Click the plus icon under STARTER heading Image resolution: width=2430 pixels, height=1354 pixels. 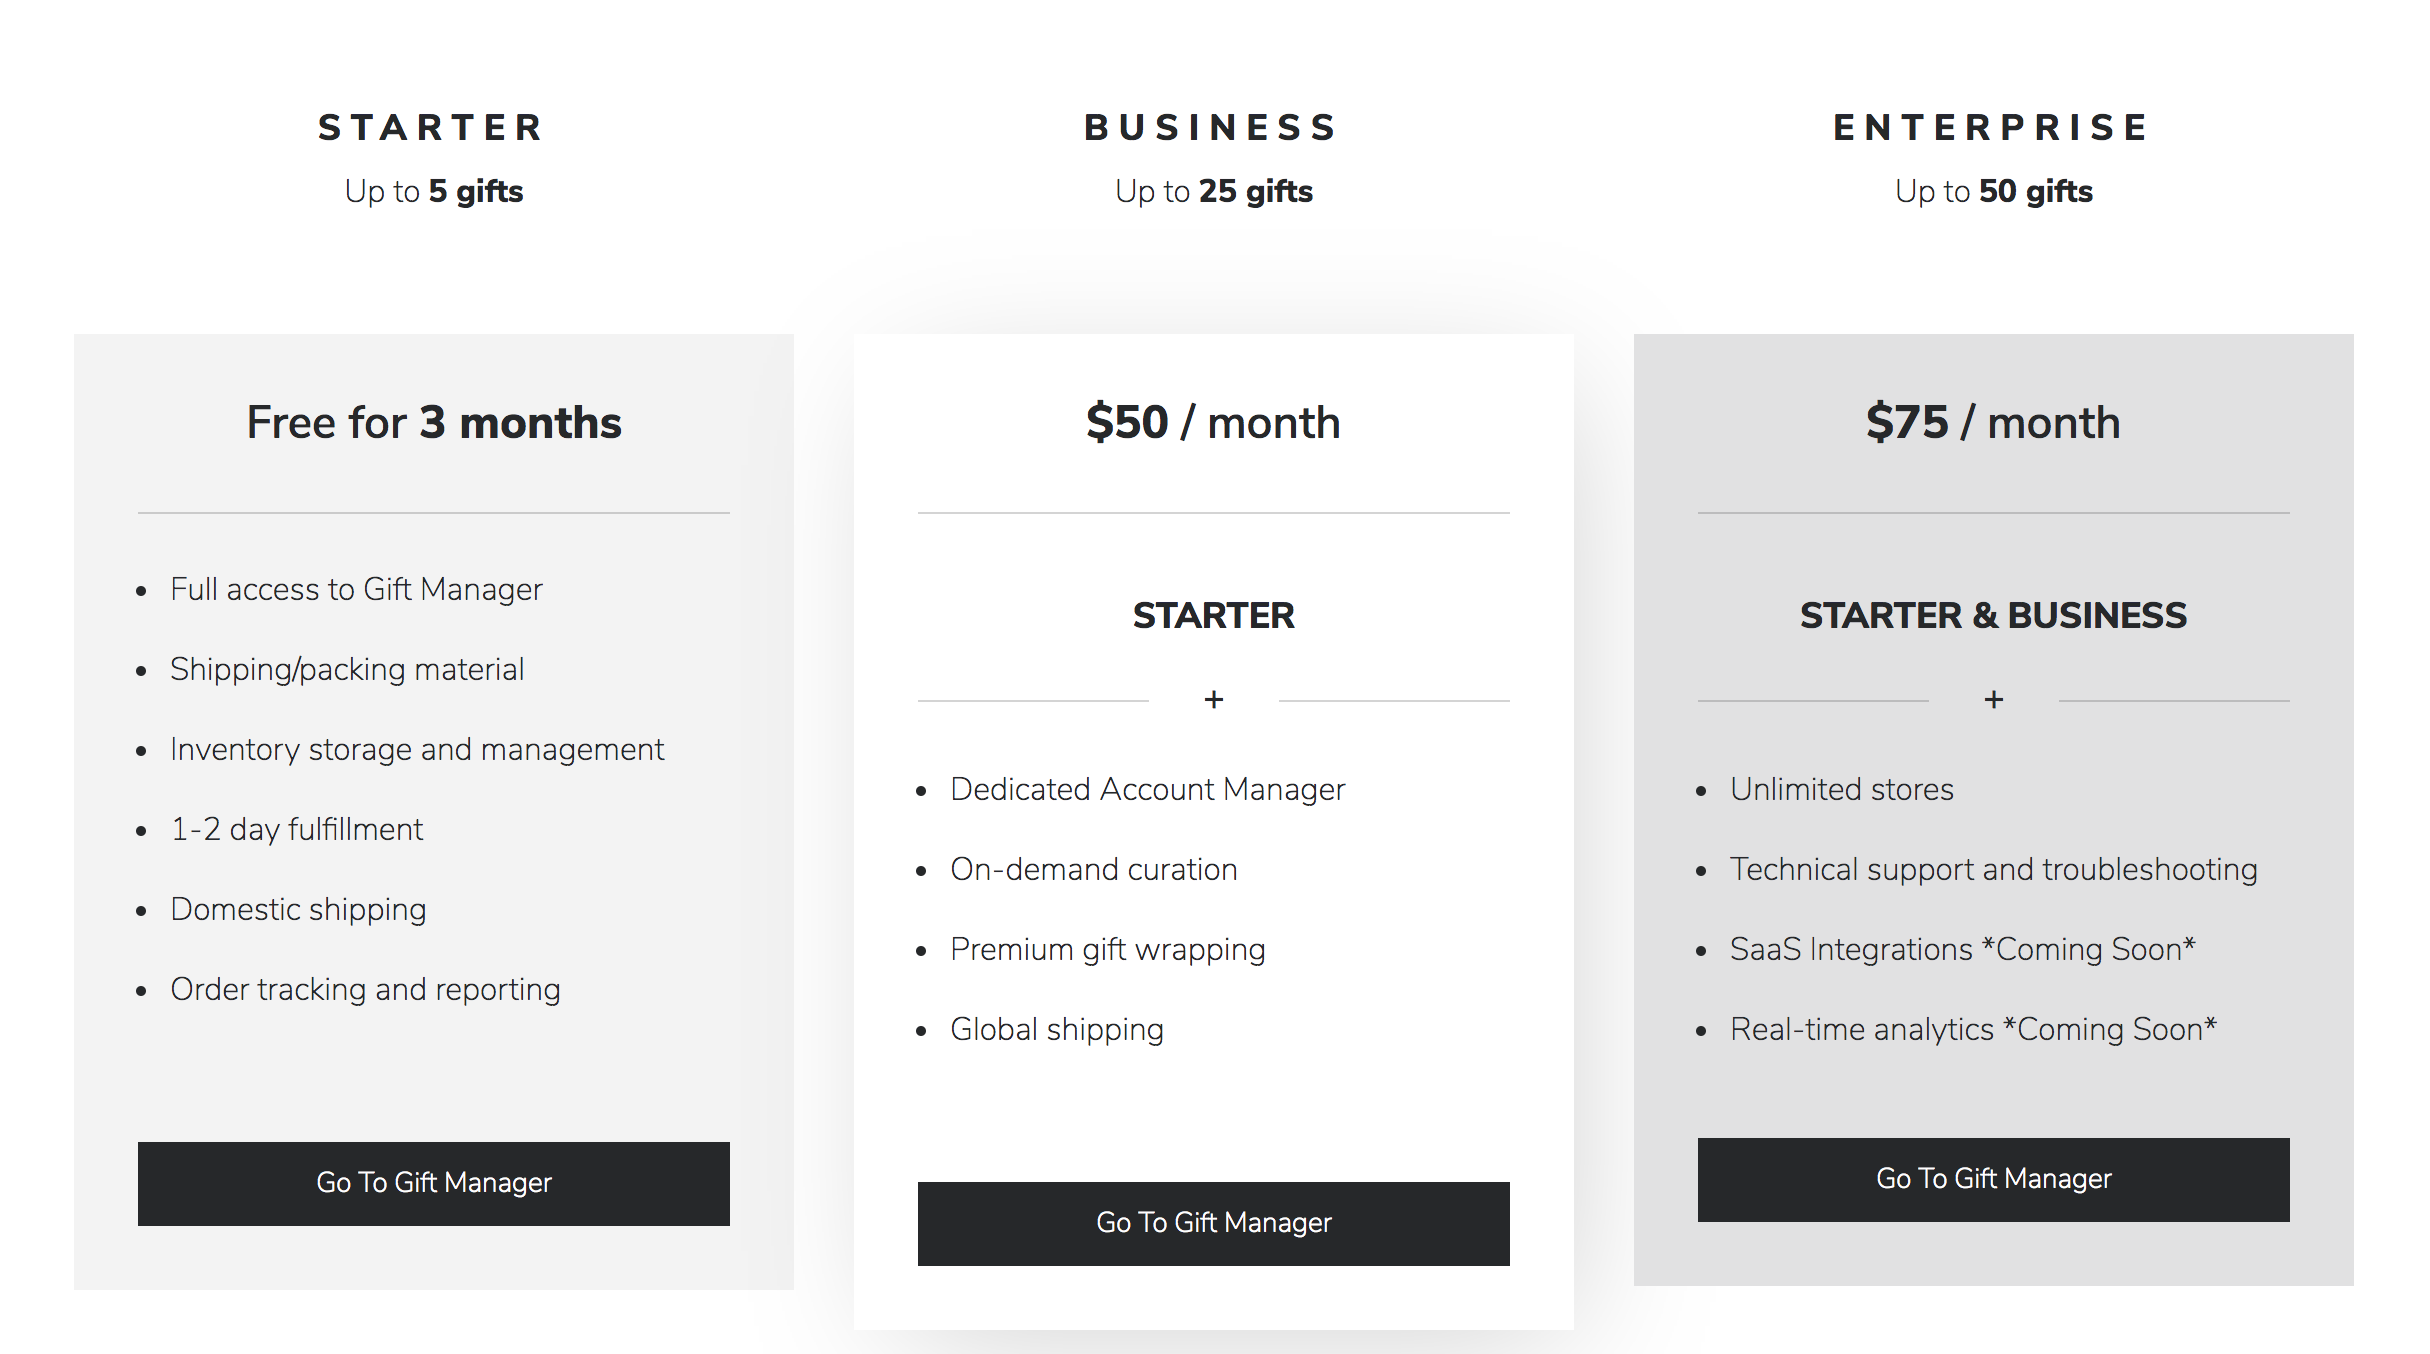click(1214, 700)
